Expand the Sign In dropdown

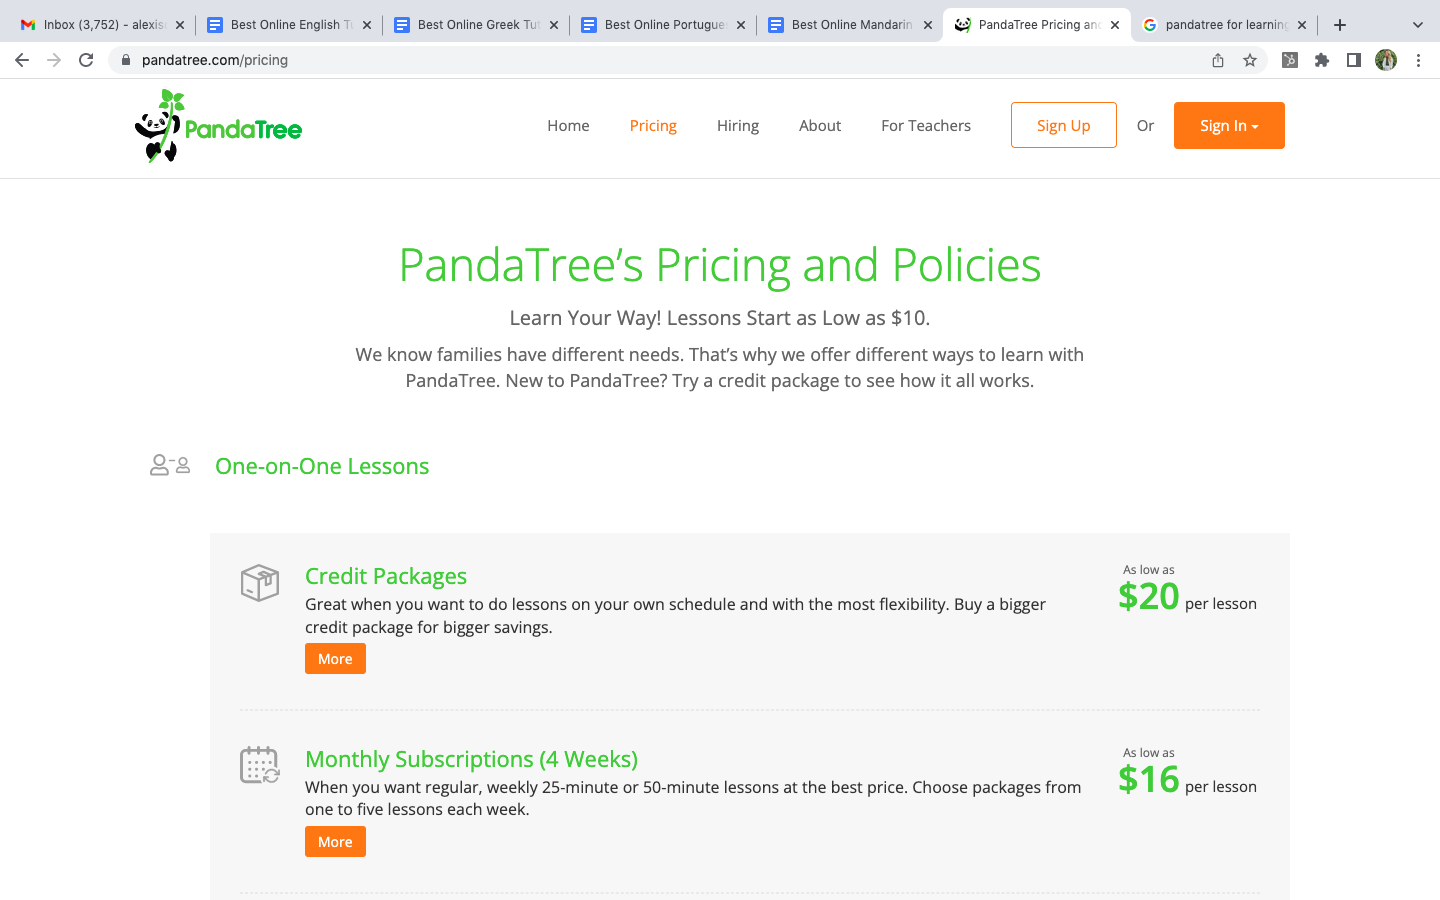tap(1229, 126)
